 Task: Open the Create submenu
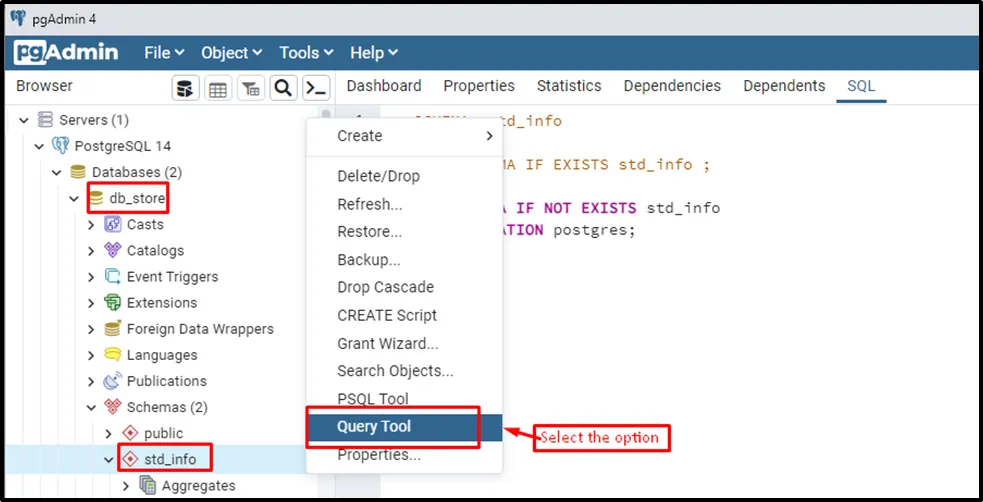coord(414,136)
